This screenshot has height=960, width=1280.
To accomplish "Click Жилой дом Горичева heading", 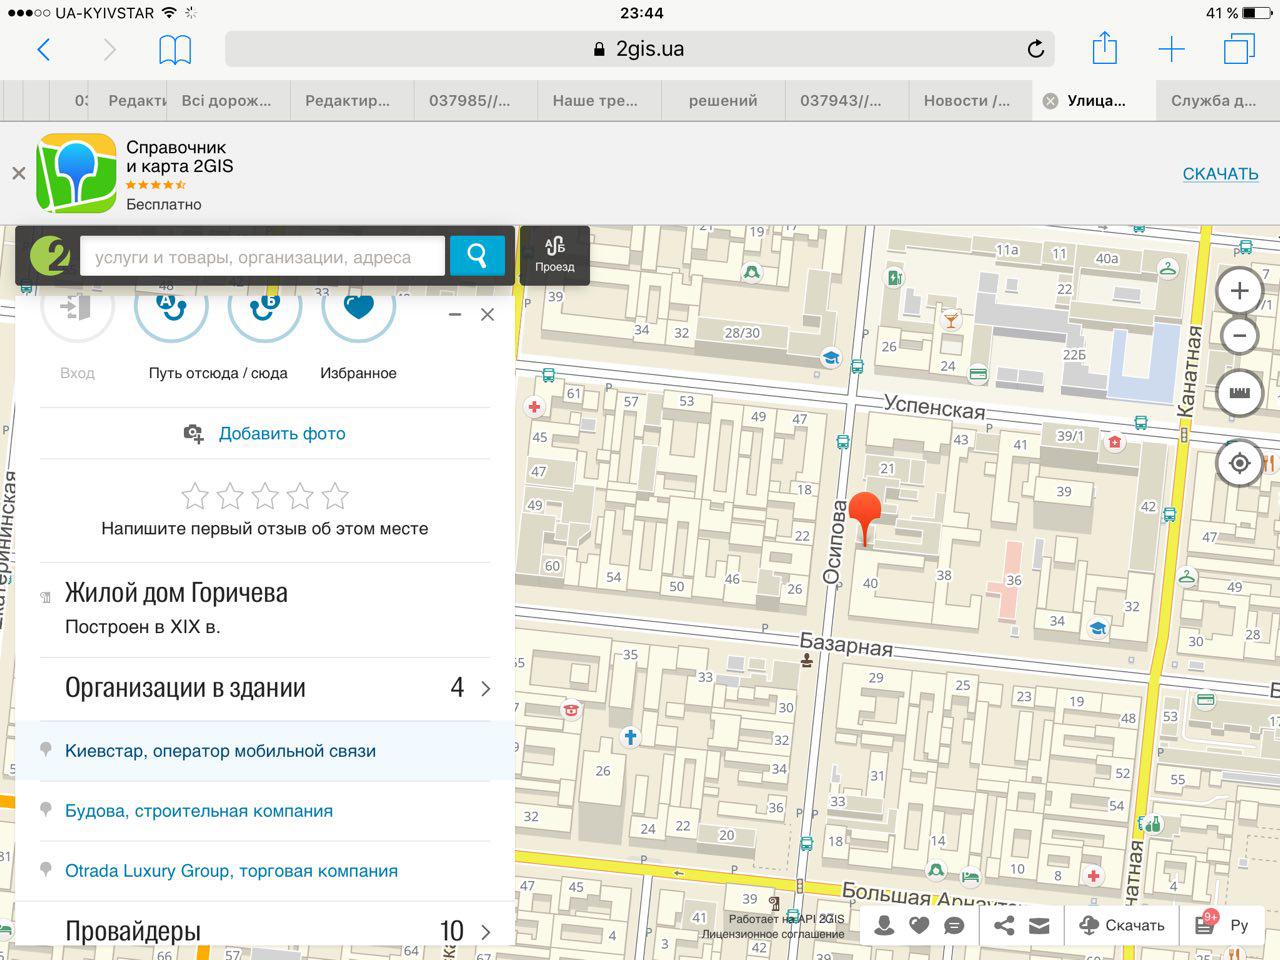I will [x=176, y=592].
